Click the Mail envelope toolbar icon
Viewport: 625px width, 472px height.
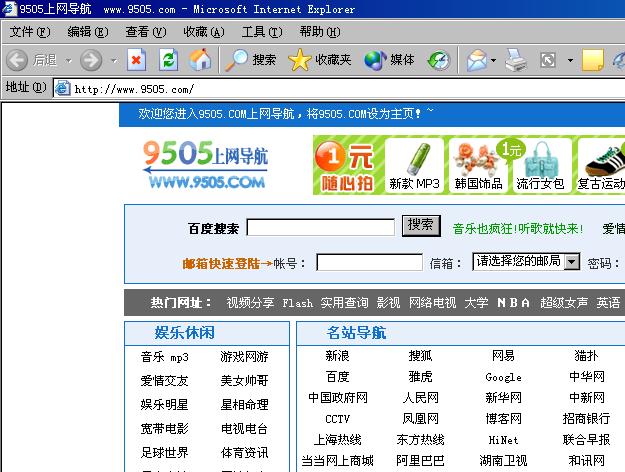(477, 60)
